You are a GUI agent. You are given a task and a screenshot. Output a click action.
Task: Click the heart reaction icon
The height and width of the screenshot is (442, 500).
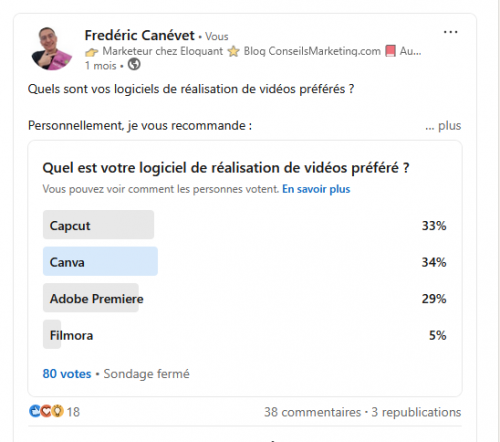pyautogui.click(x=46, y=411)
